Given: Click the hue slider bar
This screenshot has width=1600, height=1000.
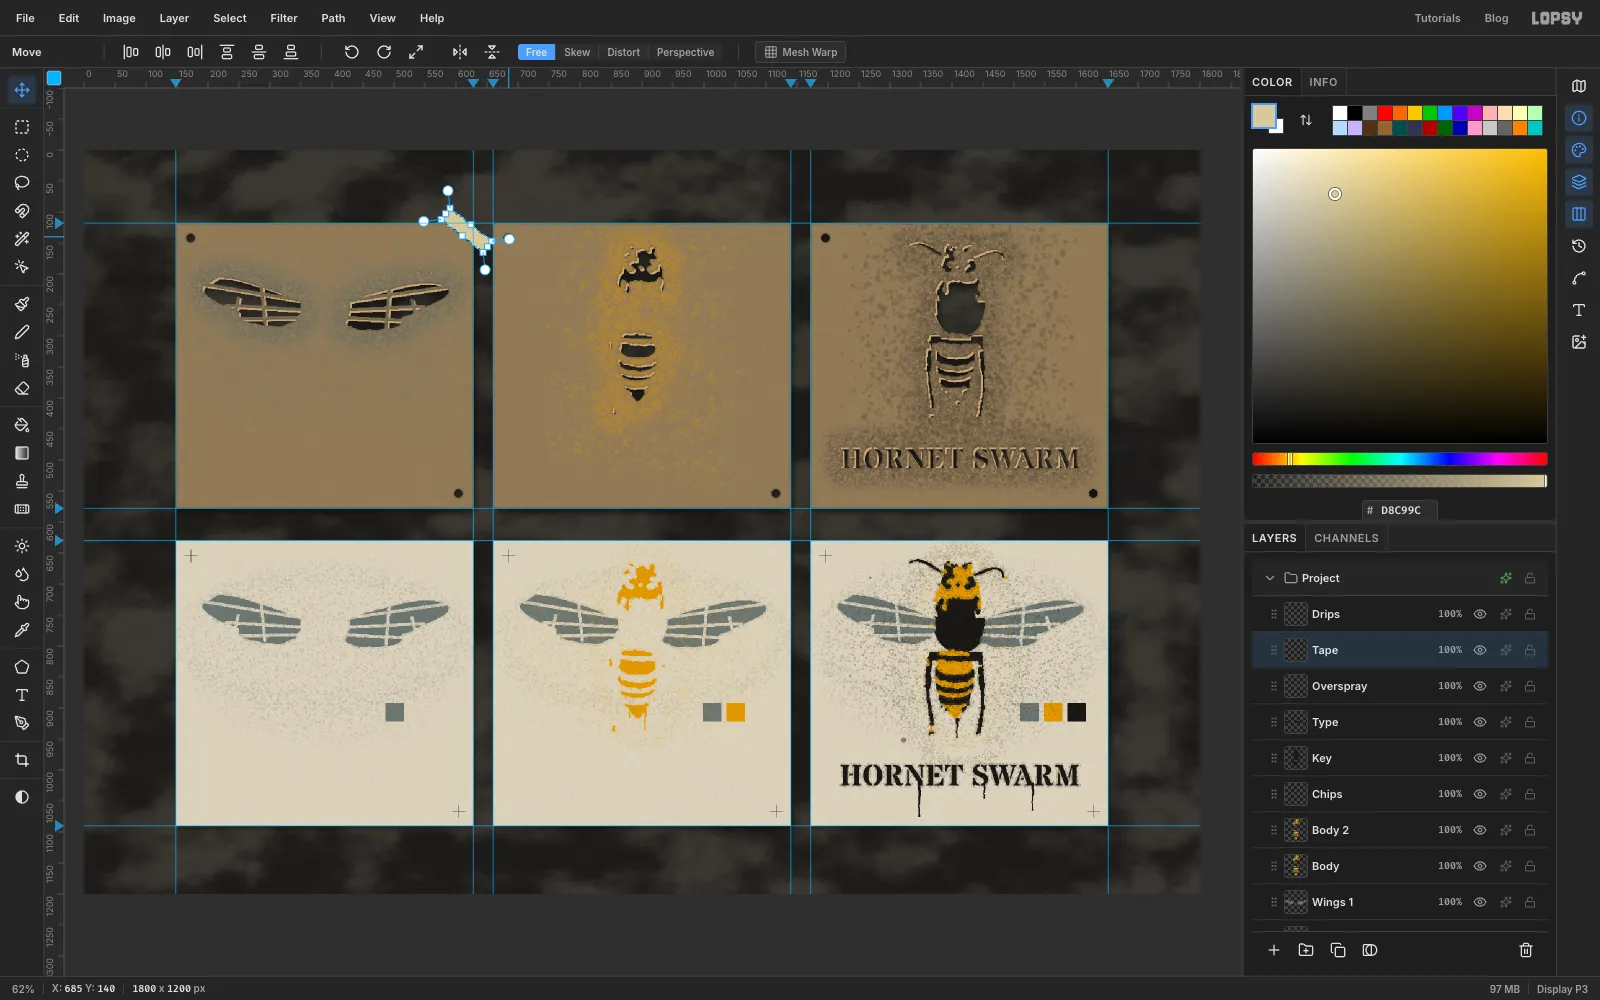Looking at the screenshot, I should pos(1400,459).
